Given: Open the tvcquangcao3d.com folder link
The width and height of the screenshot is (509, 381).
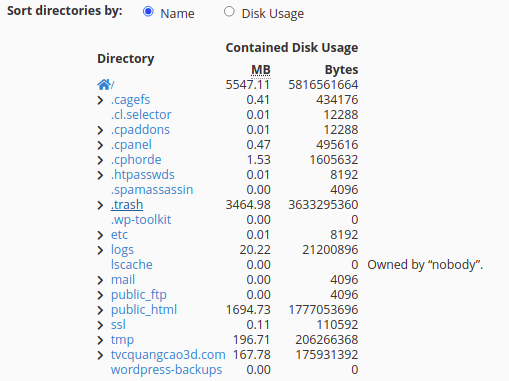Looking at the screenshot, I should [x=168, y=355].
